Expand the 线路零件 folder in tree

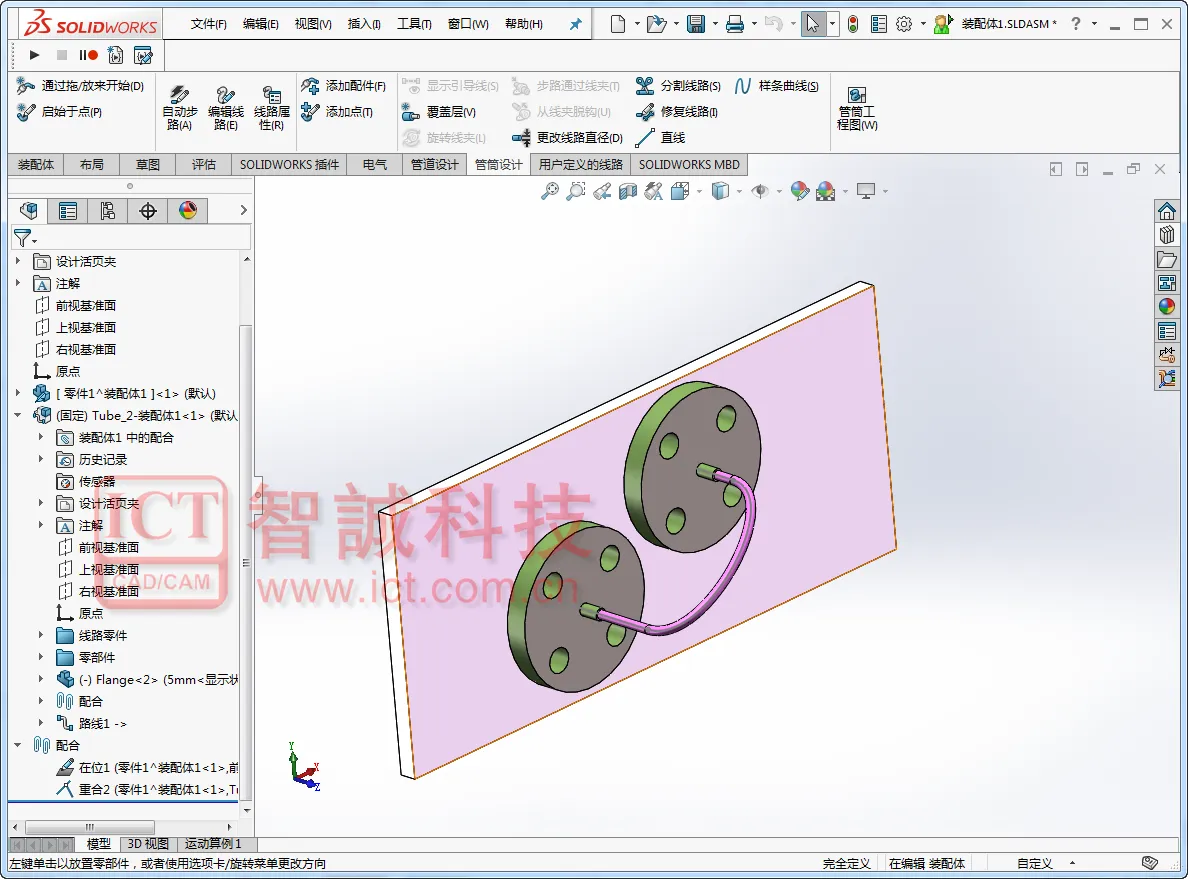(41, 635)
